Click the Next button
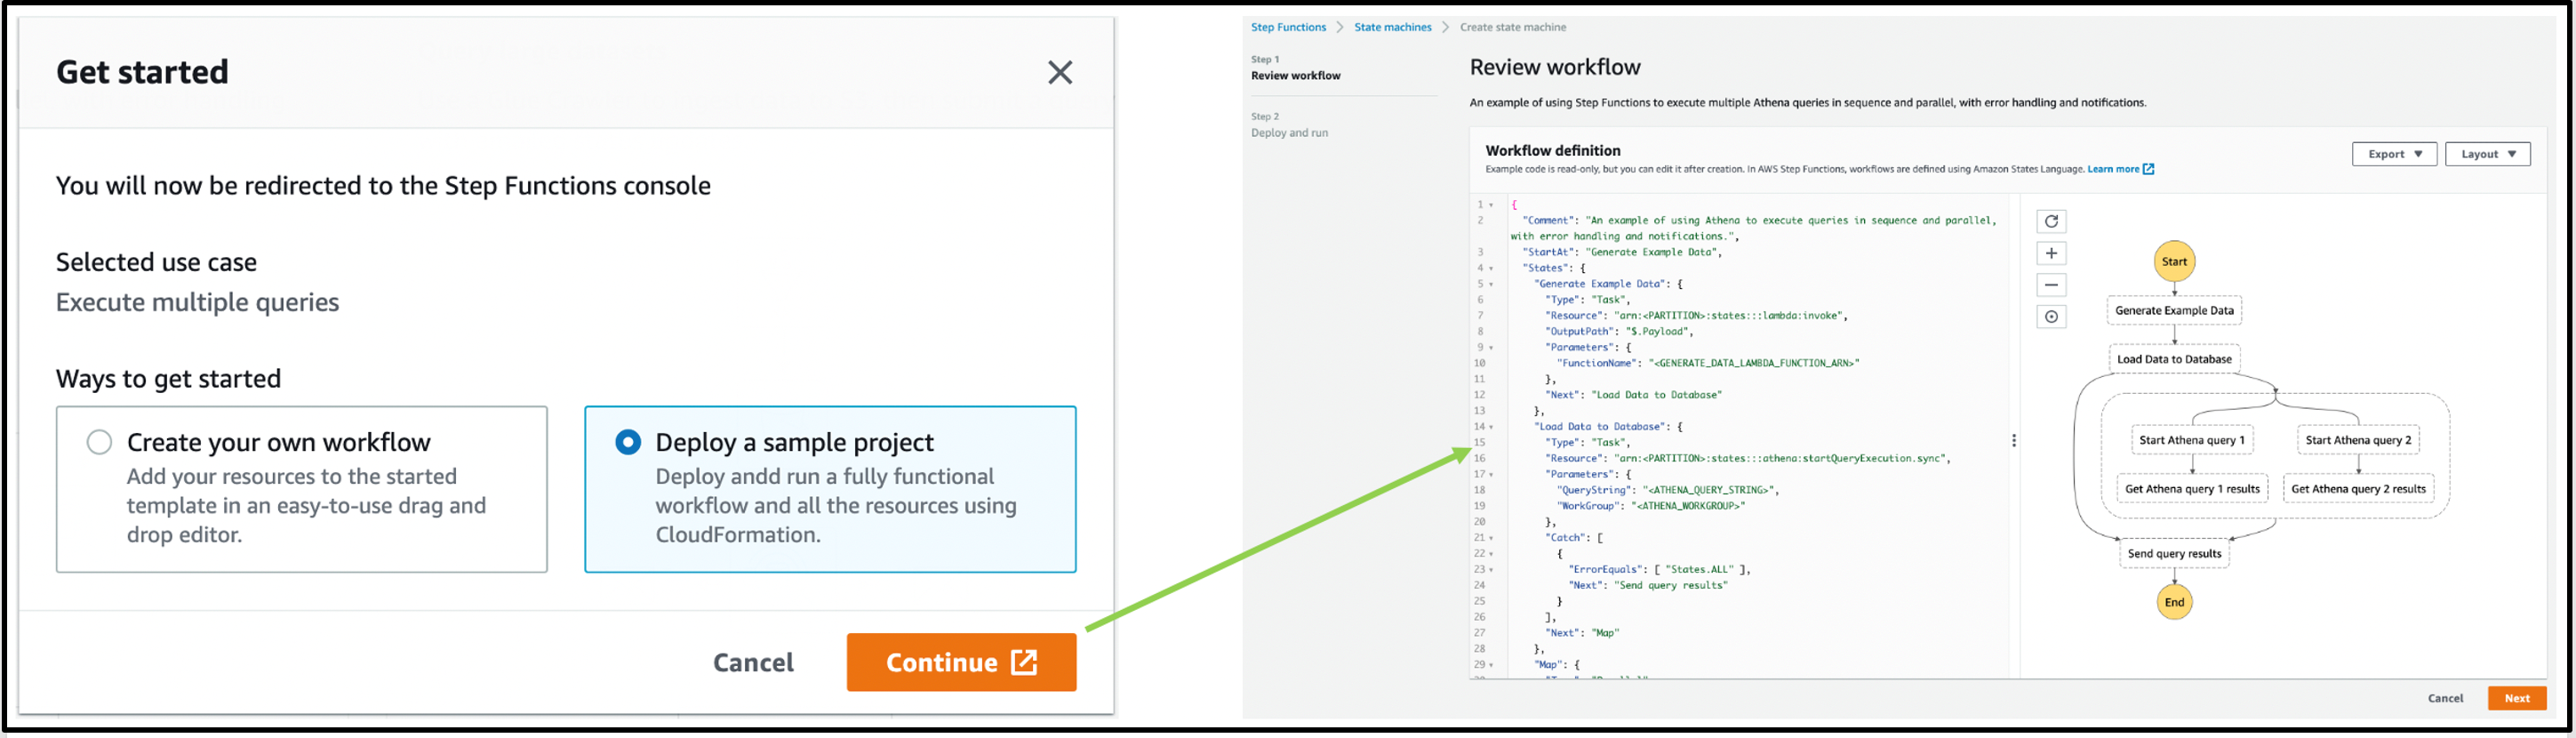 click(2517, 698)
